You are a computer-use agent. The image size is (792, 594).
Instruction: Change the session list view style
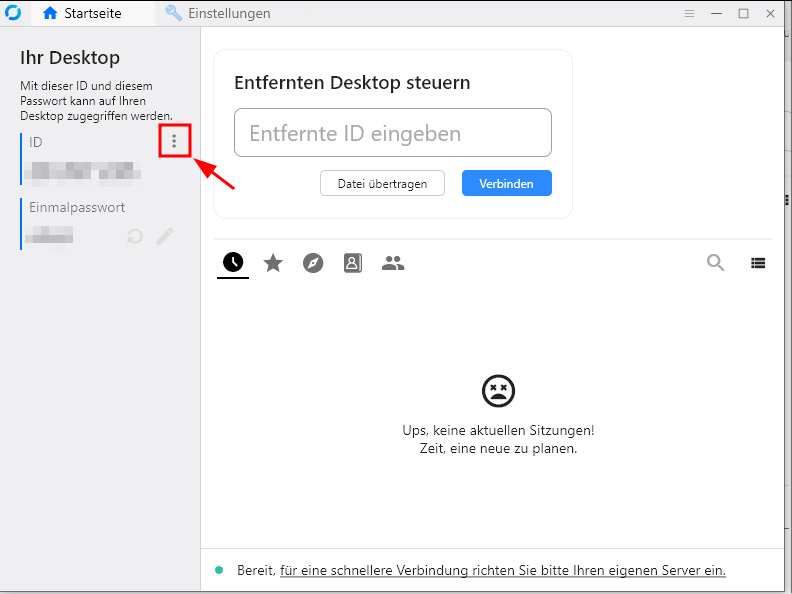758,263
